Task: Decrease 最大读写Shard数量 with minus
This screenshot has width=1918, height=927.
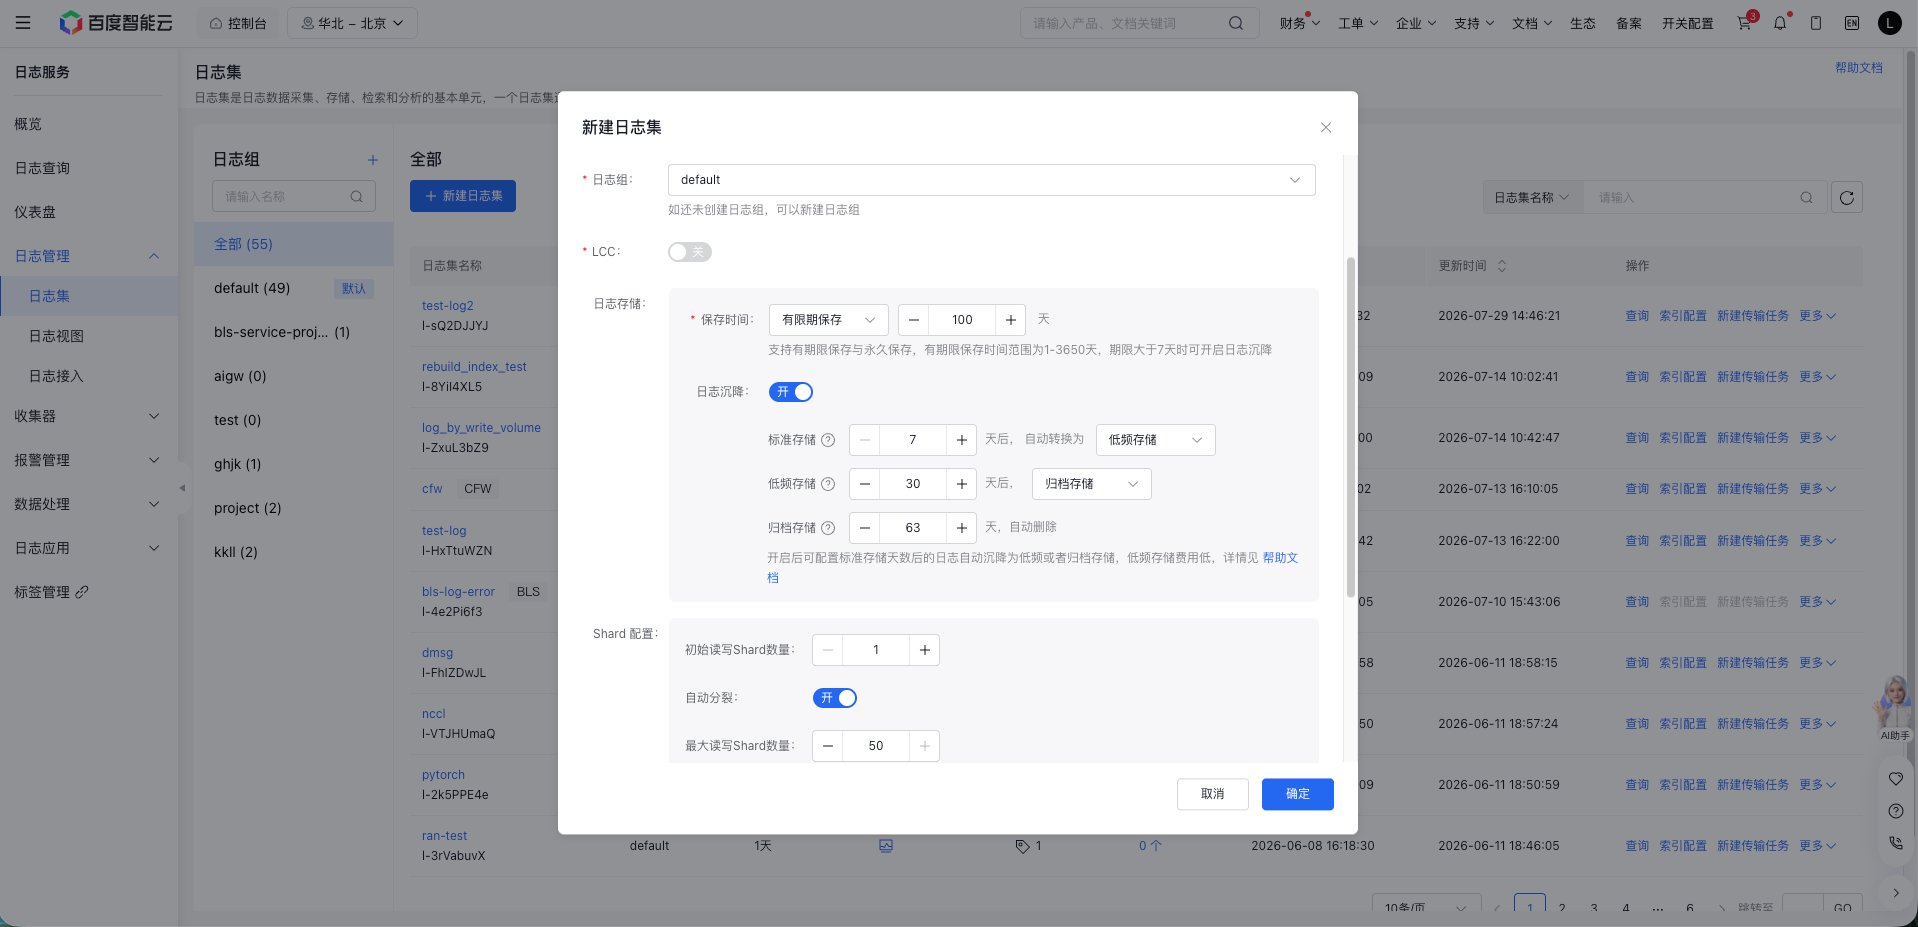Action: [x=828, y=746]
